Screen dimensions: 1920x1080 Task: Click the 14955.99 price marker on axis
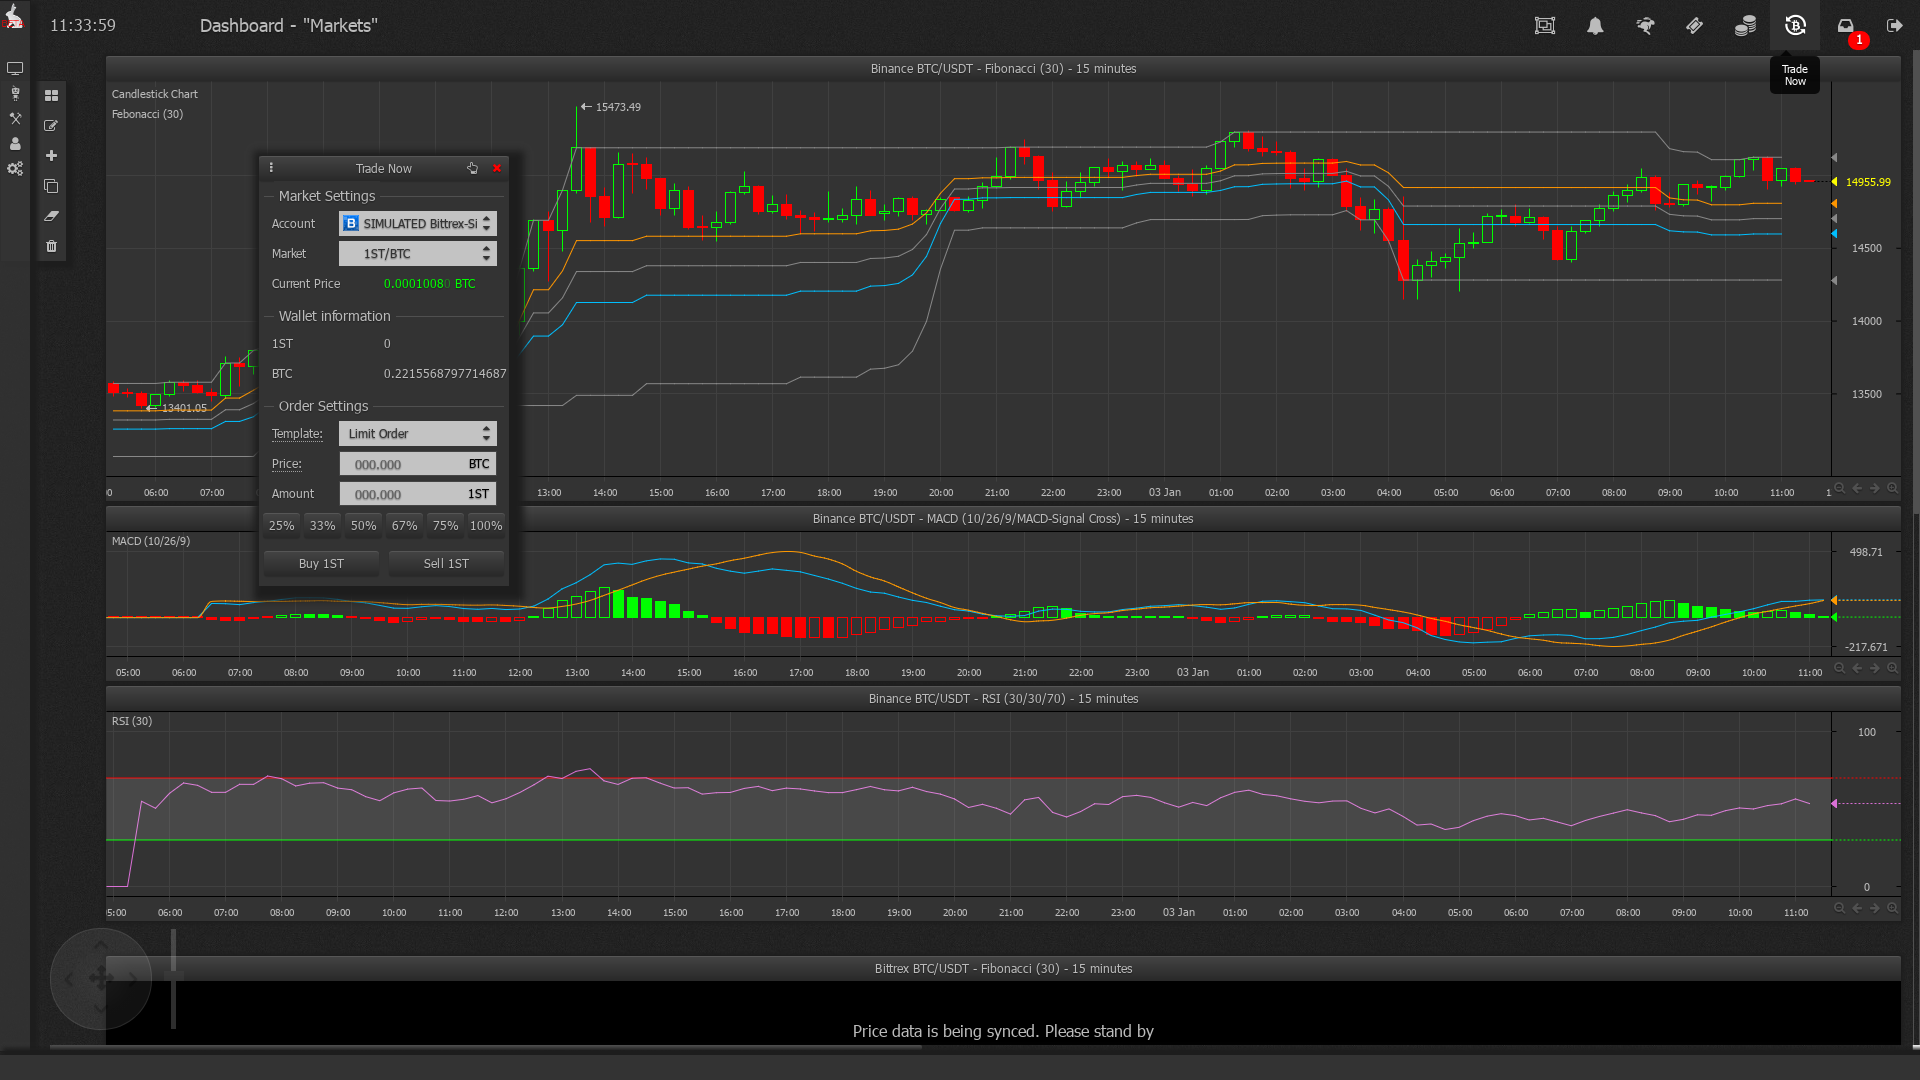(x=1867, y=182)
